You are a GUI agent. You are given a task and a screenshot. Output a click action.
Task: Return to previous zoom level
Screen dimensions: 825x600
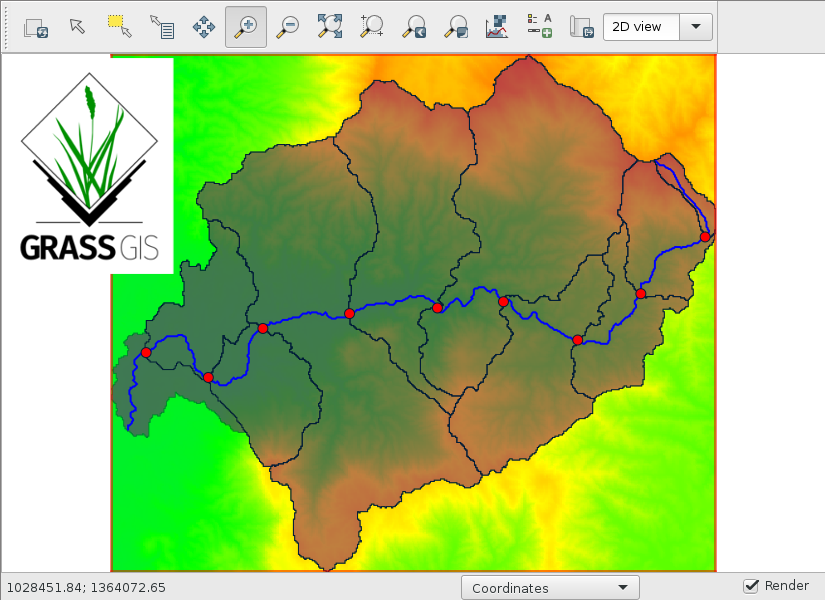414,27
